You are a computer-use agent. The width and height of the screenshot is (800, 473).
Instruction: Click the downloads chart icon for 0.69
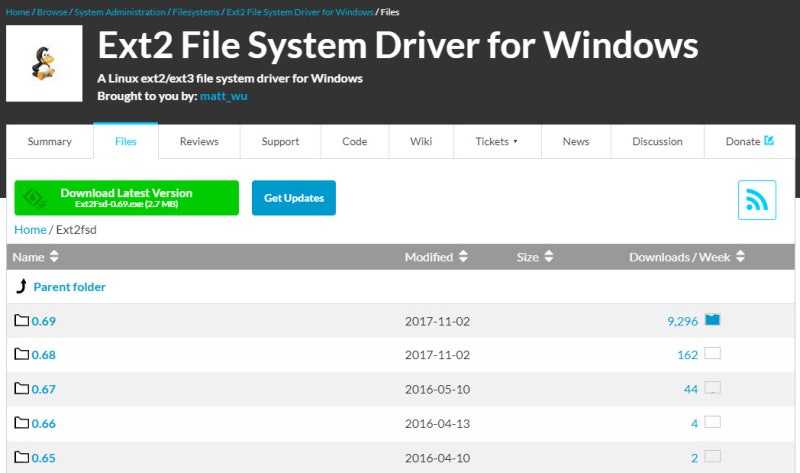click(712, 320)
